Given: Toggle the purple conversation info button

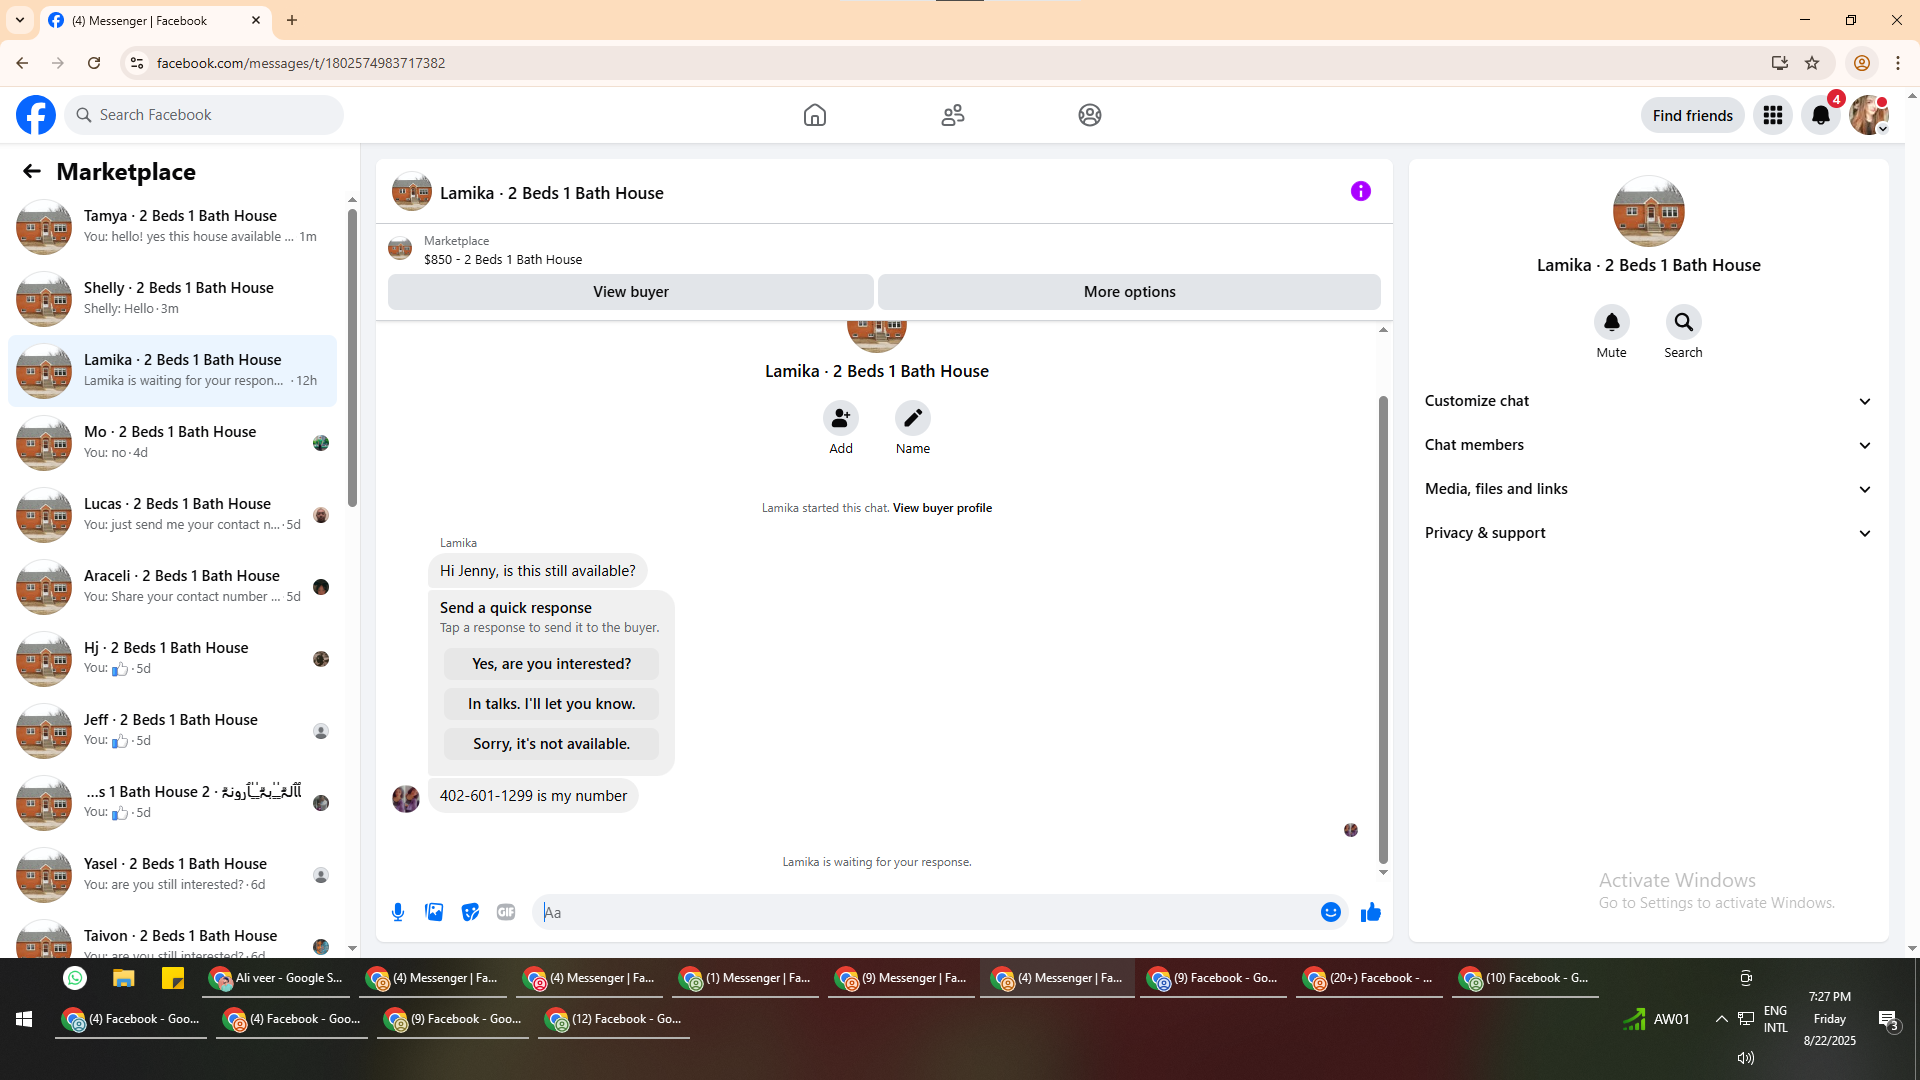Looking at the screenshot, I should (x=1360, y=192).
